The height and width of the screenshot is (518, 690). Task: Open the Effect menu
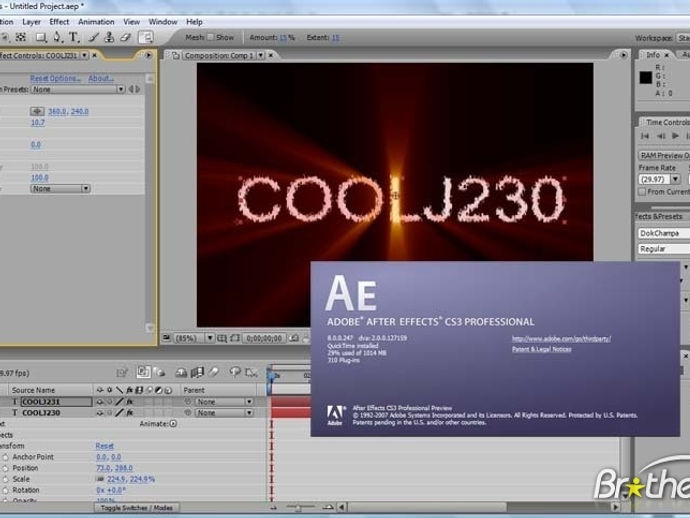pos(59,22)
